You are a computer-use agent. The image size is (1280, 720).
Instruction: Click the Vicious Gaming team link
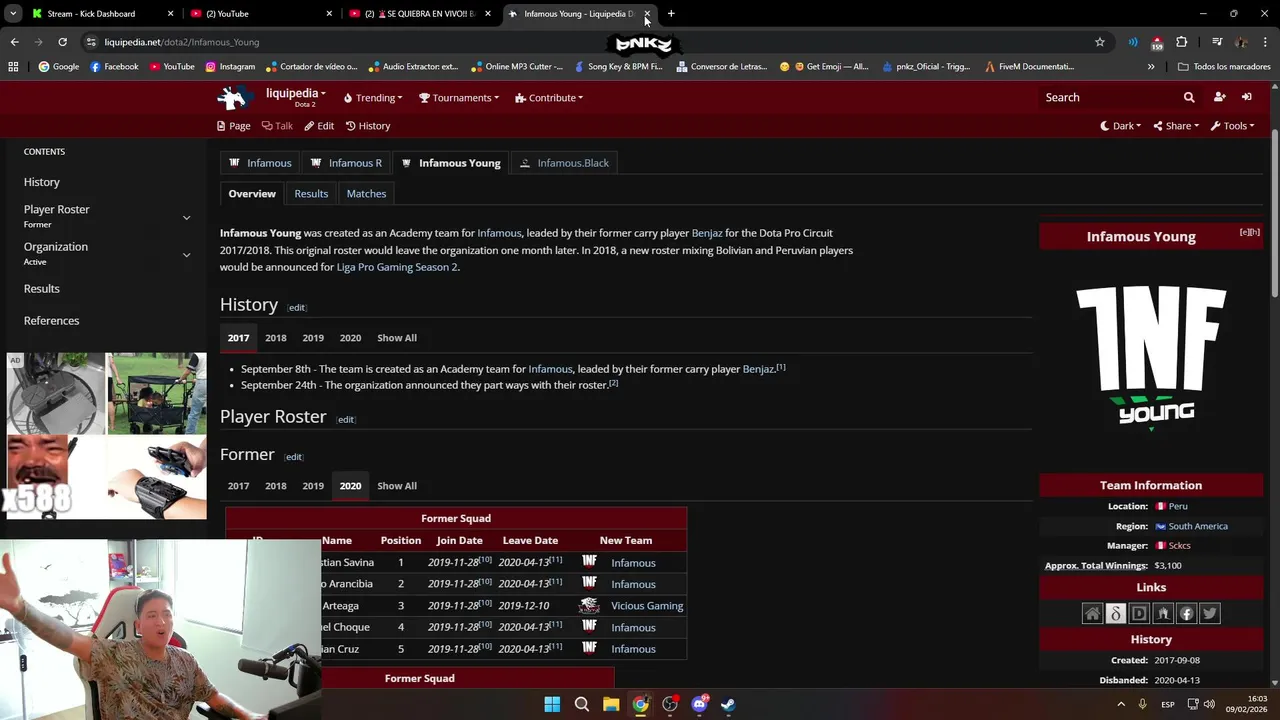coord(647,606)
